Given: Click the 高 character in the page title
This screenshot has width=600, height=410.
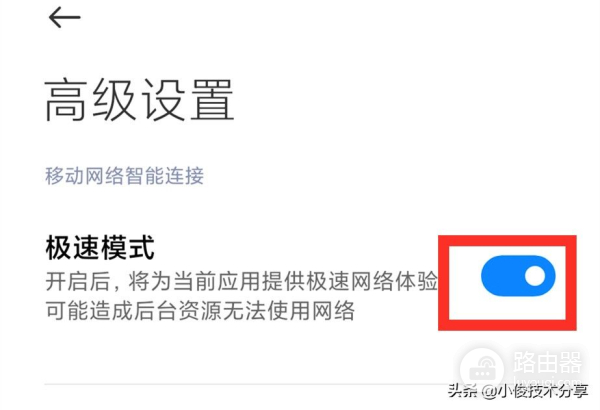Looking at the screenshot, I should pyautogui.click(x=65, y=100).
